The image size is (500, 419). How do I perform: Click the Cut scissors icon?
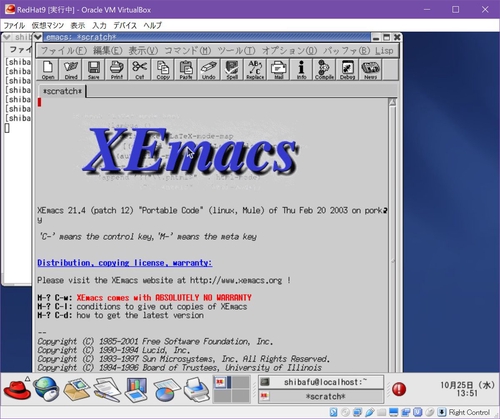pyautogui.click(x=140, y=69)
